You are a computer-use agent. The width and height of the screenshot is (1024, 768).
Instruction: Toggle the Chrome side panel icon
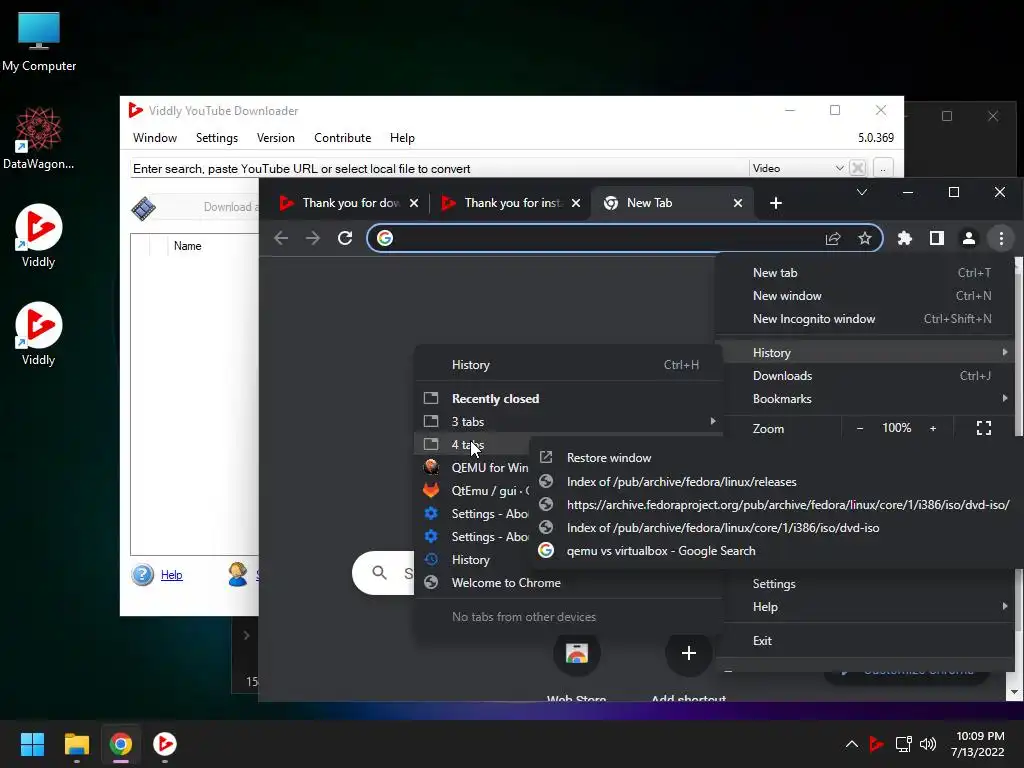936,238
